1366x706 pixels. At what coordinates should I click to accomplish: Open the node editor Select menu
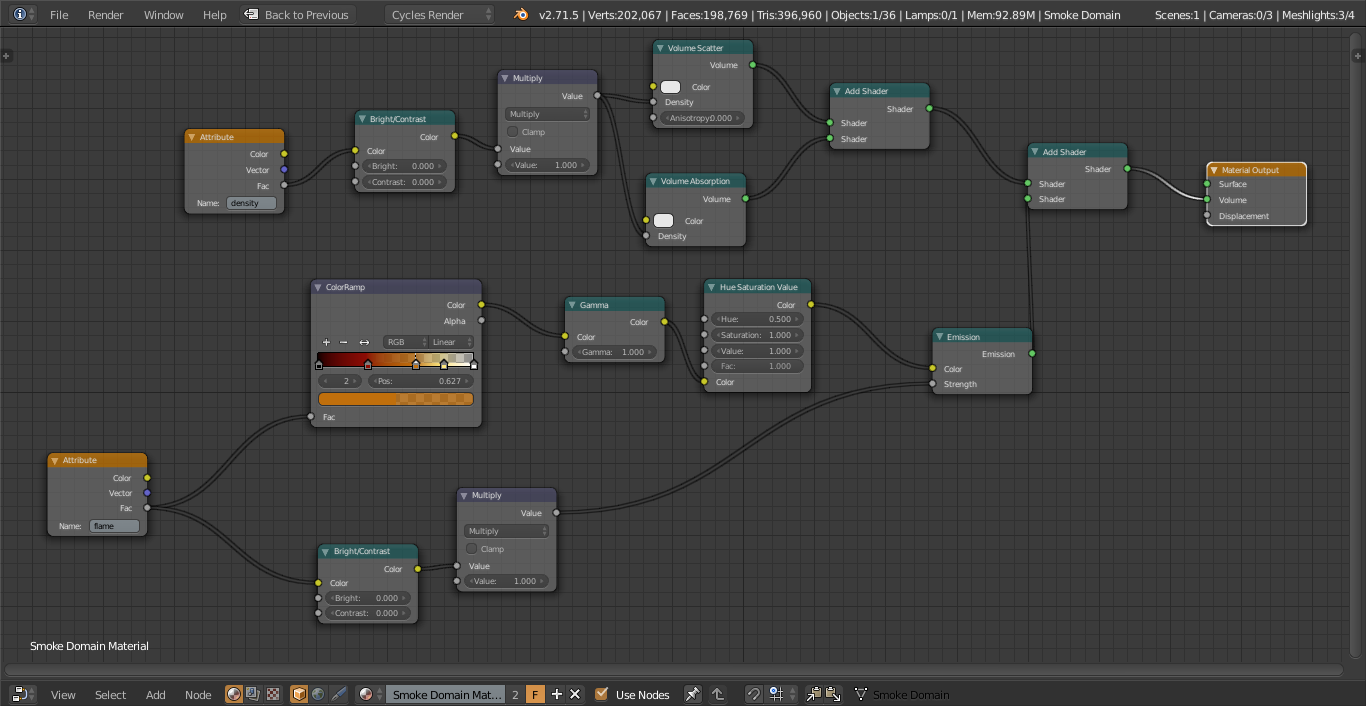click(110, 694)
